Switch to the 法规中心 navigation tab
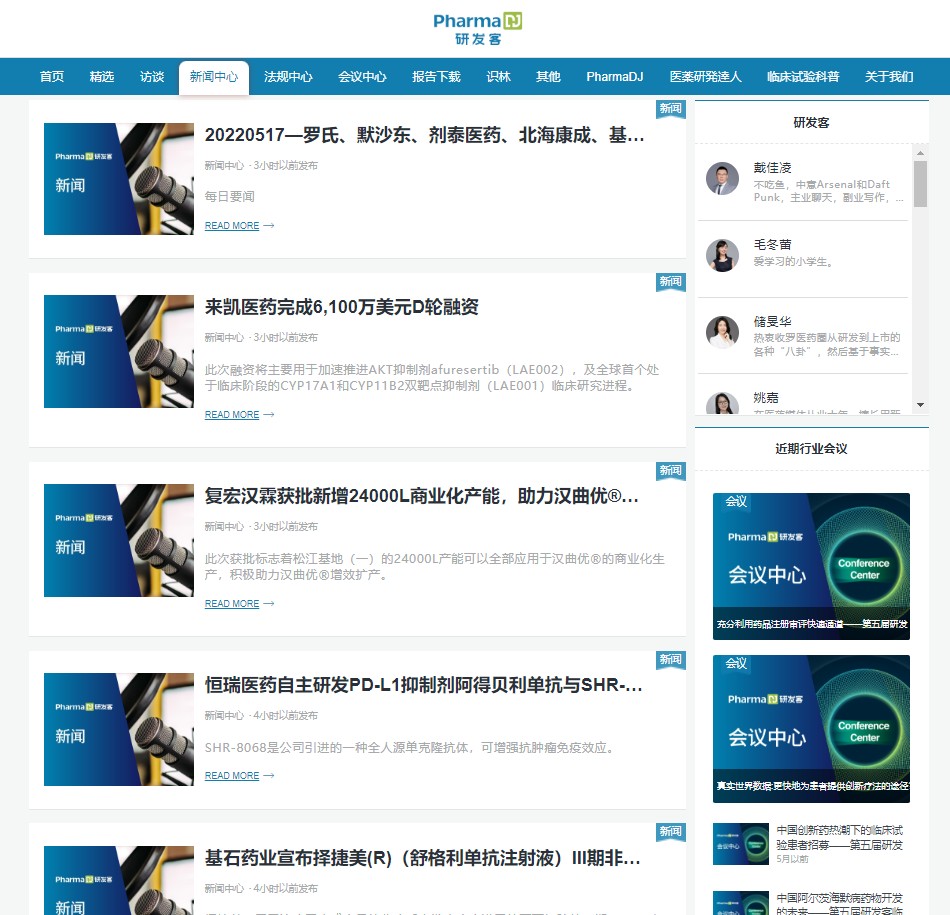 288,77
